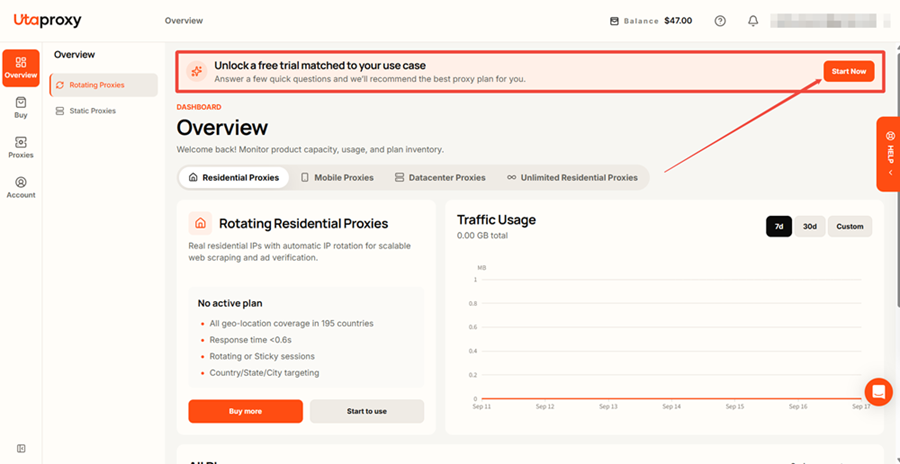Open the Overview sidebar section
900x464 pixels.
coord(21,68)
